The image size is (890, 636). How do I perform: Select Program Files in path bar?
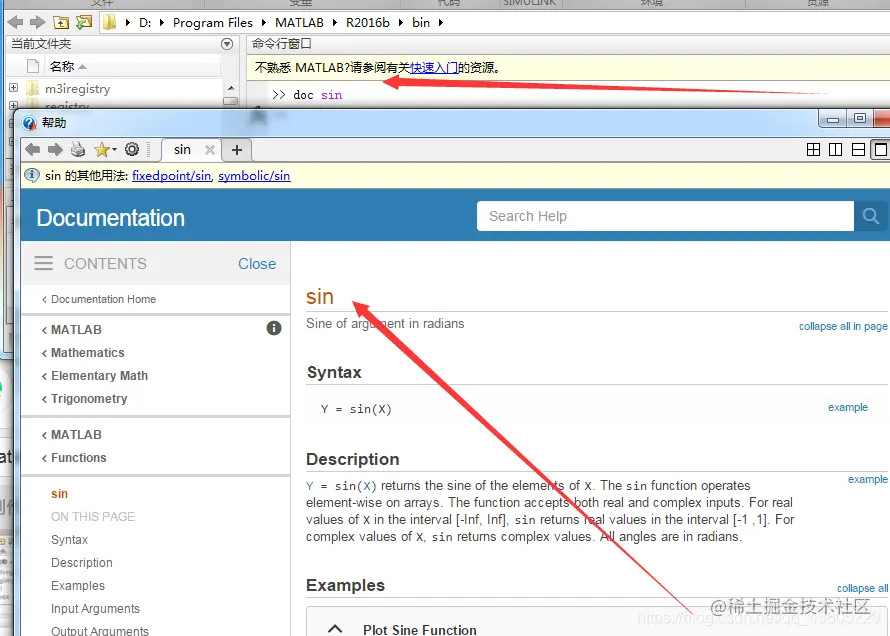pyautogui.click(x=212, y=23)
